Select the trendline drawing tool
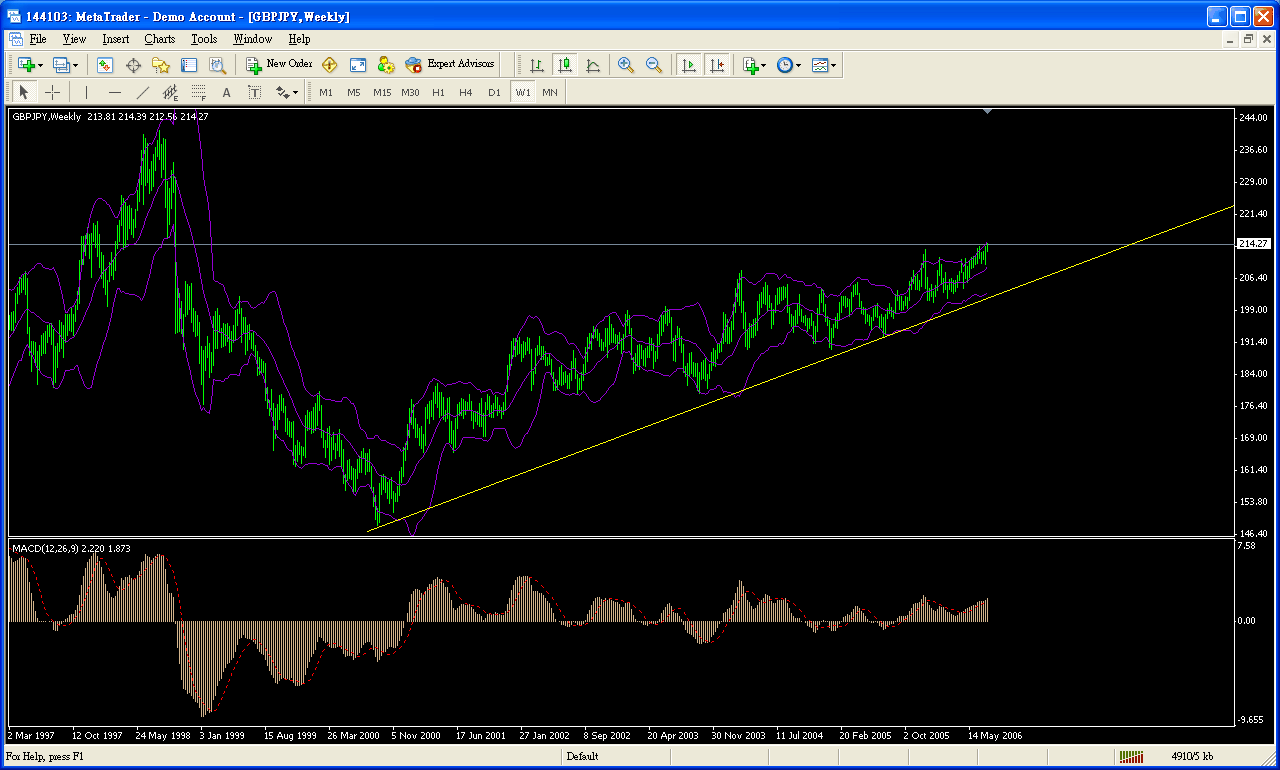 pyautogui.click(x=143, y=92)
